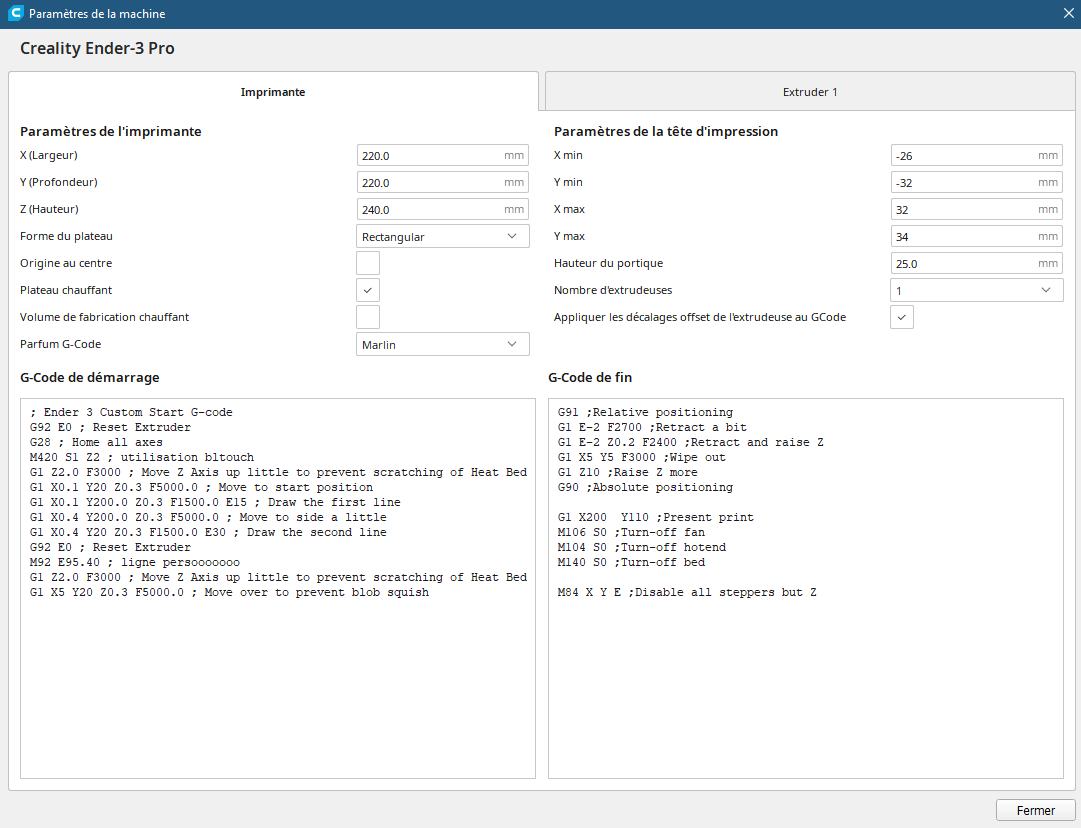Viewport: 1081px width, 828px height.
Task: Click the 'G1 E-2 F2700 ;Retract a bit' line
Action: pos(652,427)
